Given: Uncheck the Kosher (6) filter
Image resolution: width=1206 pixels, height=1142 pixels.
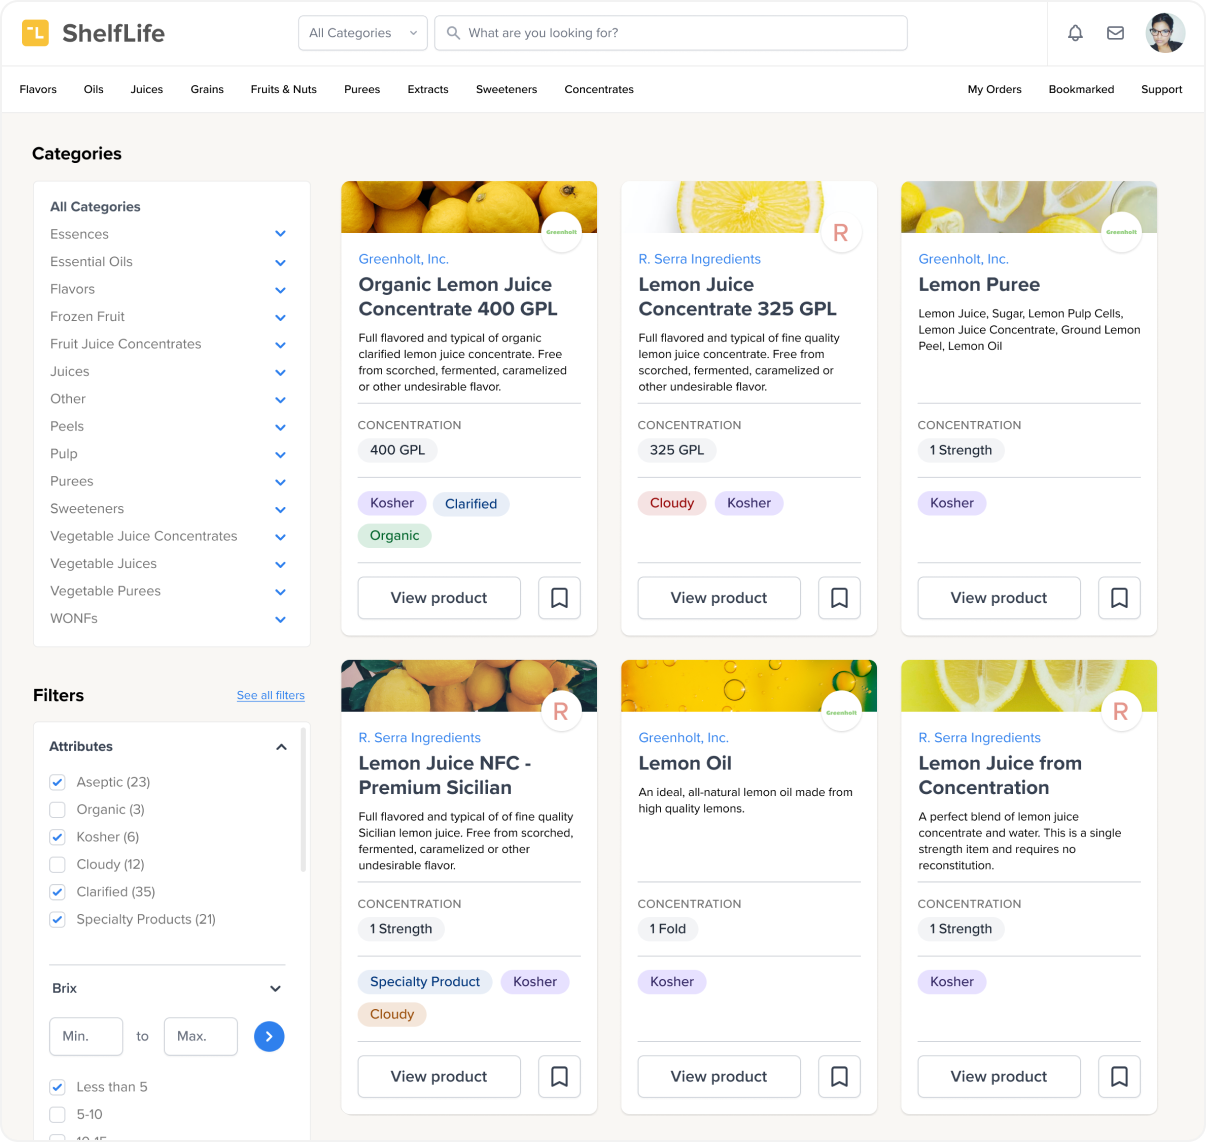Looking at the screenshot, I should pos(57,837).
